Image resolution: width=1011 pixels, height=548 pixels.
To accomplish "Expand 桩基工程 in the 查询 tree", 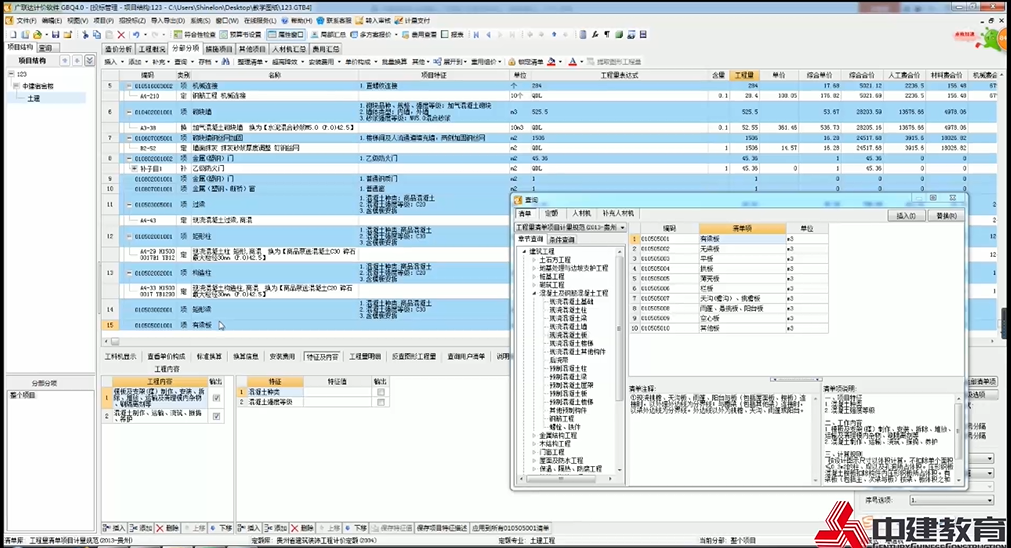I will click(534, 277).
